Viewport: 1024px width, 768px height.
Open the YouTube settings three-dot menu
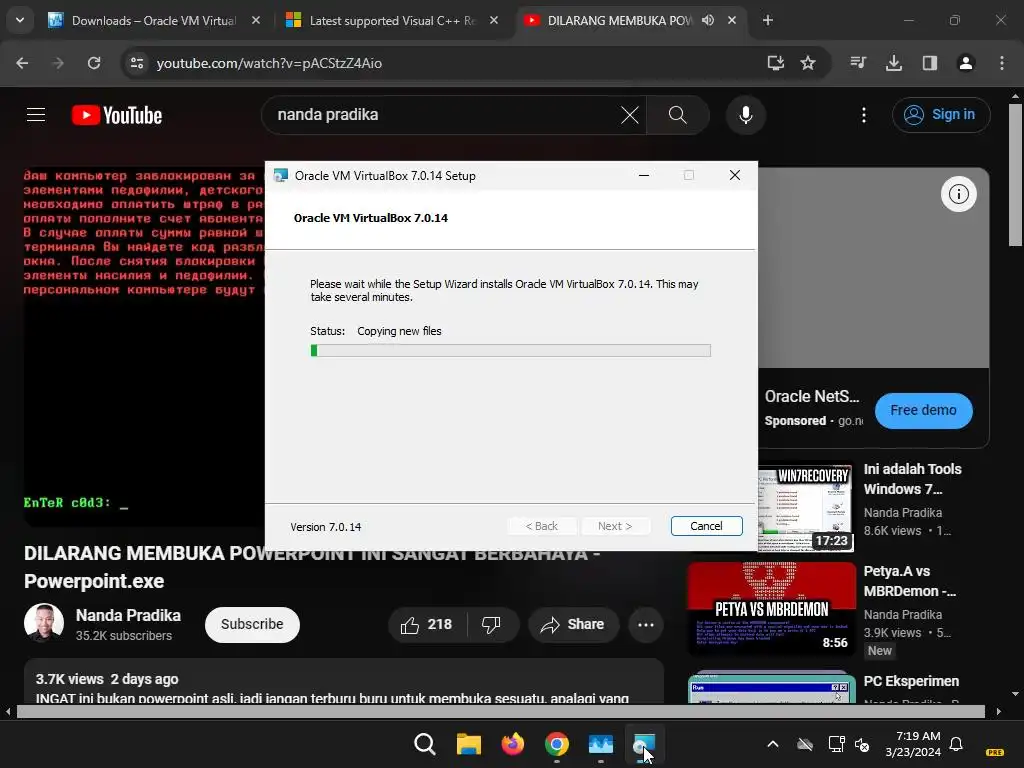(864, 115)
